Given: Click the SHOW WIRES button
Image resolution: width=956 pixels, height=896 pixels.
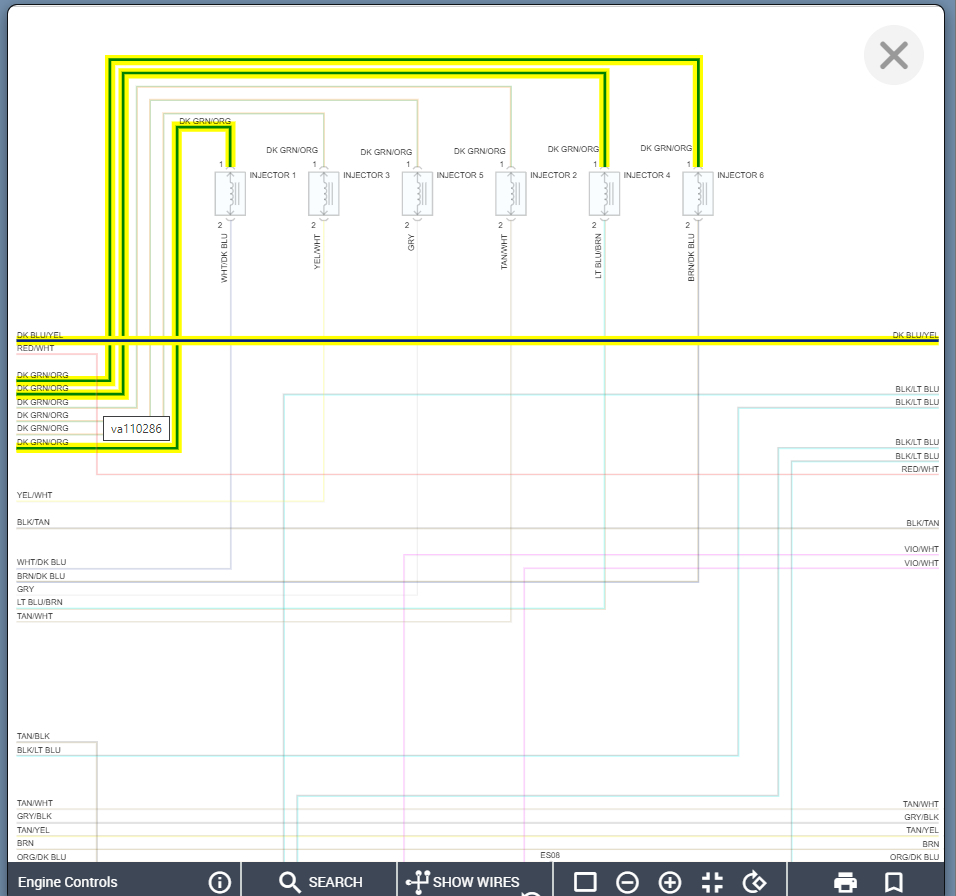Looking at the screenshot, I should coord(463,881).
